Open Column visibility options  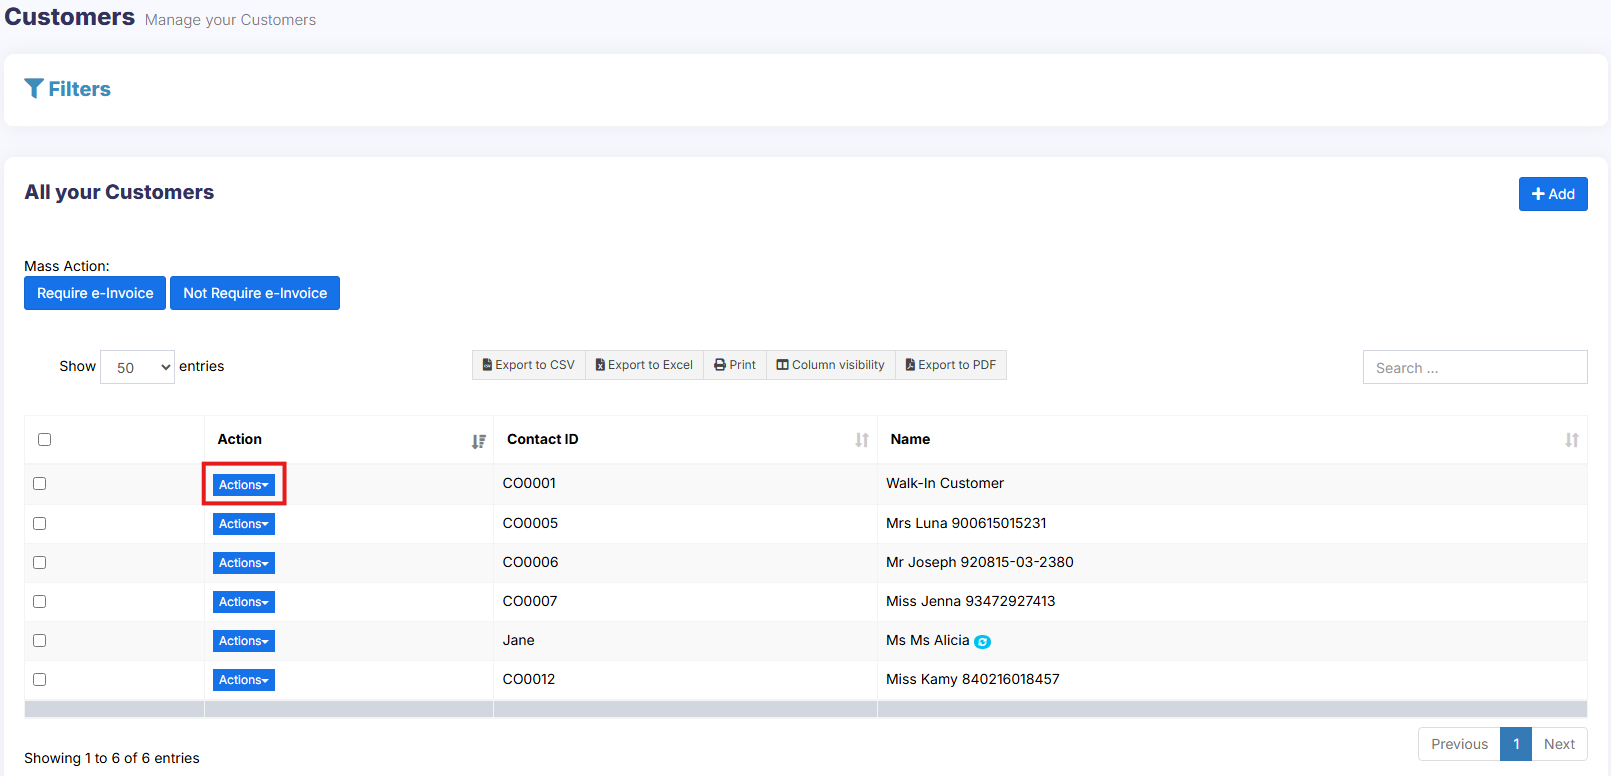[830, 365]
